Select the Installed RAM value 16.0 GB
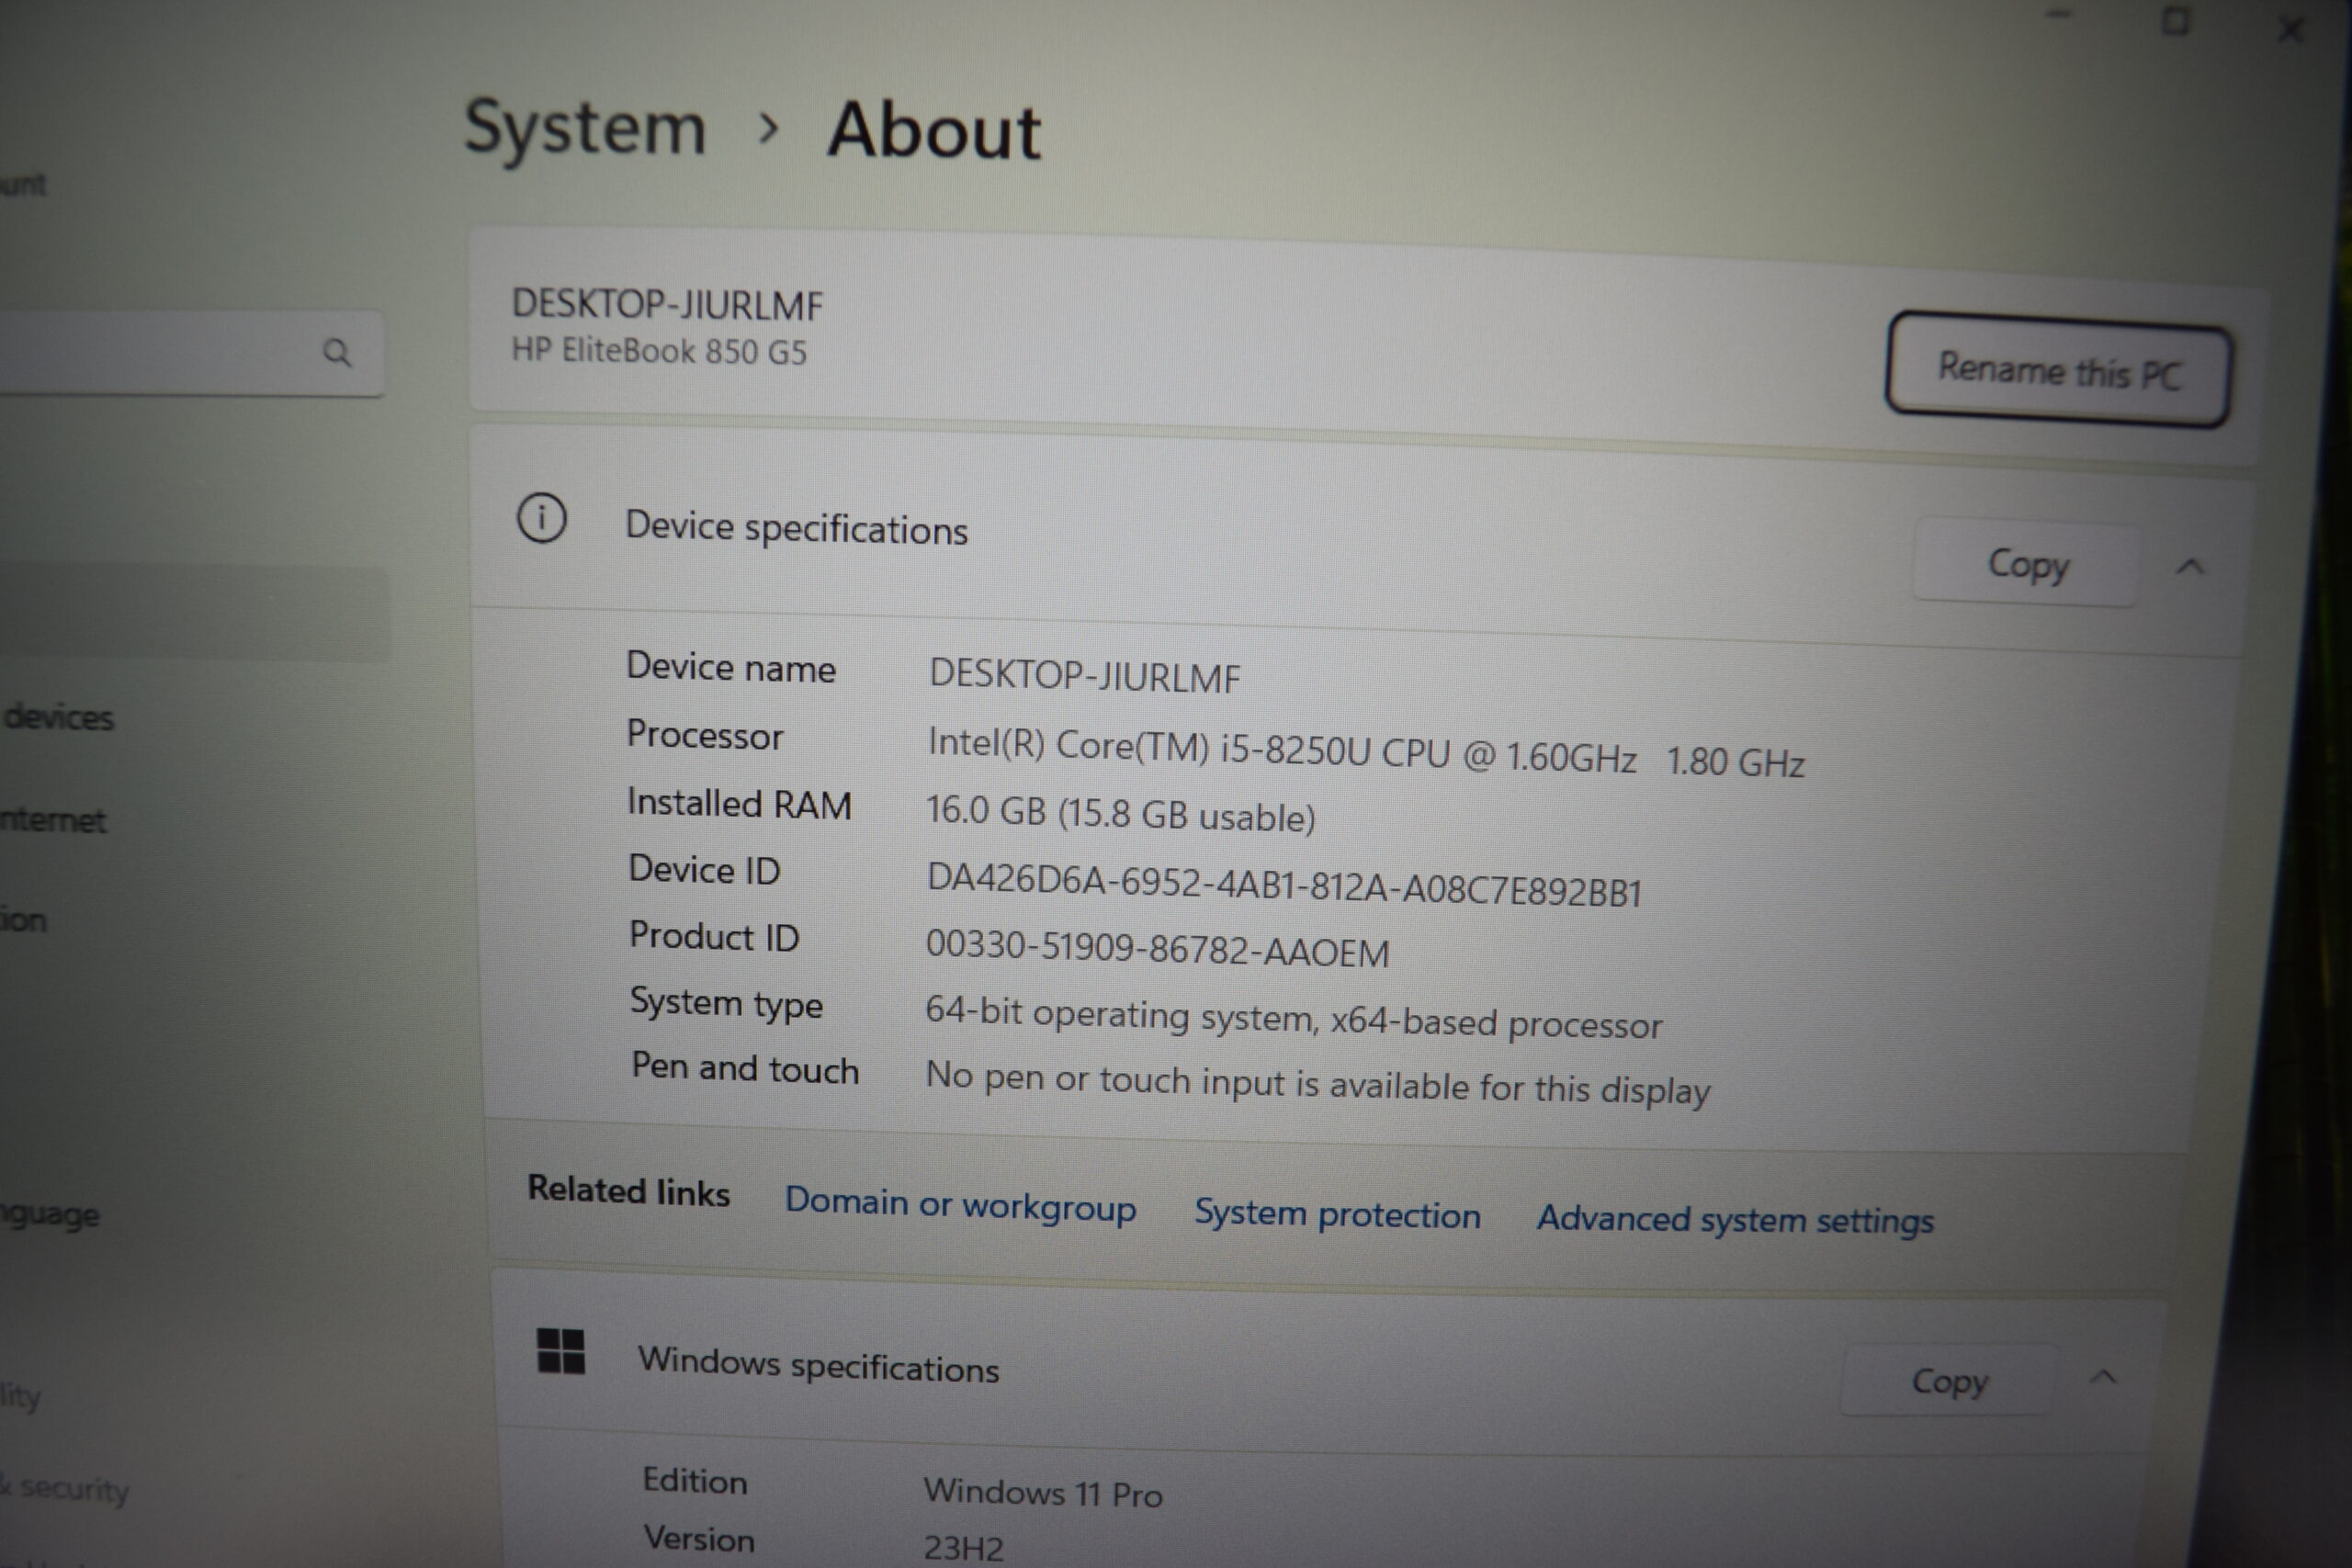The width and height of the screenshot is (2352, 1568). tap(1120, 814)
